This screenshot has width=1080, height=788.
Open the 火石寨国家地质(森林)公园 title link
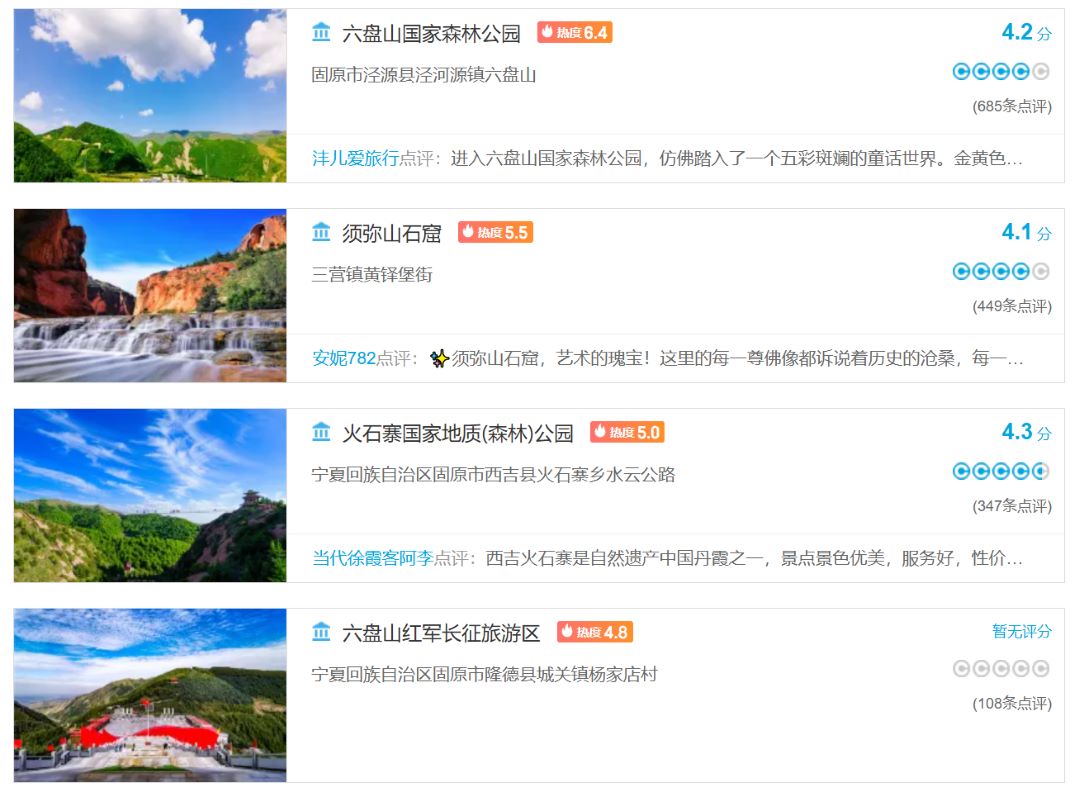[457, 433]
